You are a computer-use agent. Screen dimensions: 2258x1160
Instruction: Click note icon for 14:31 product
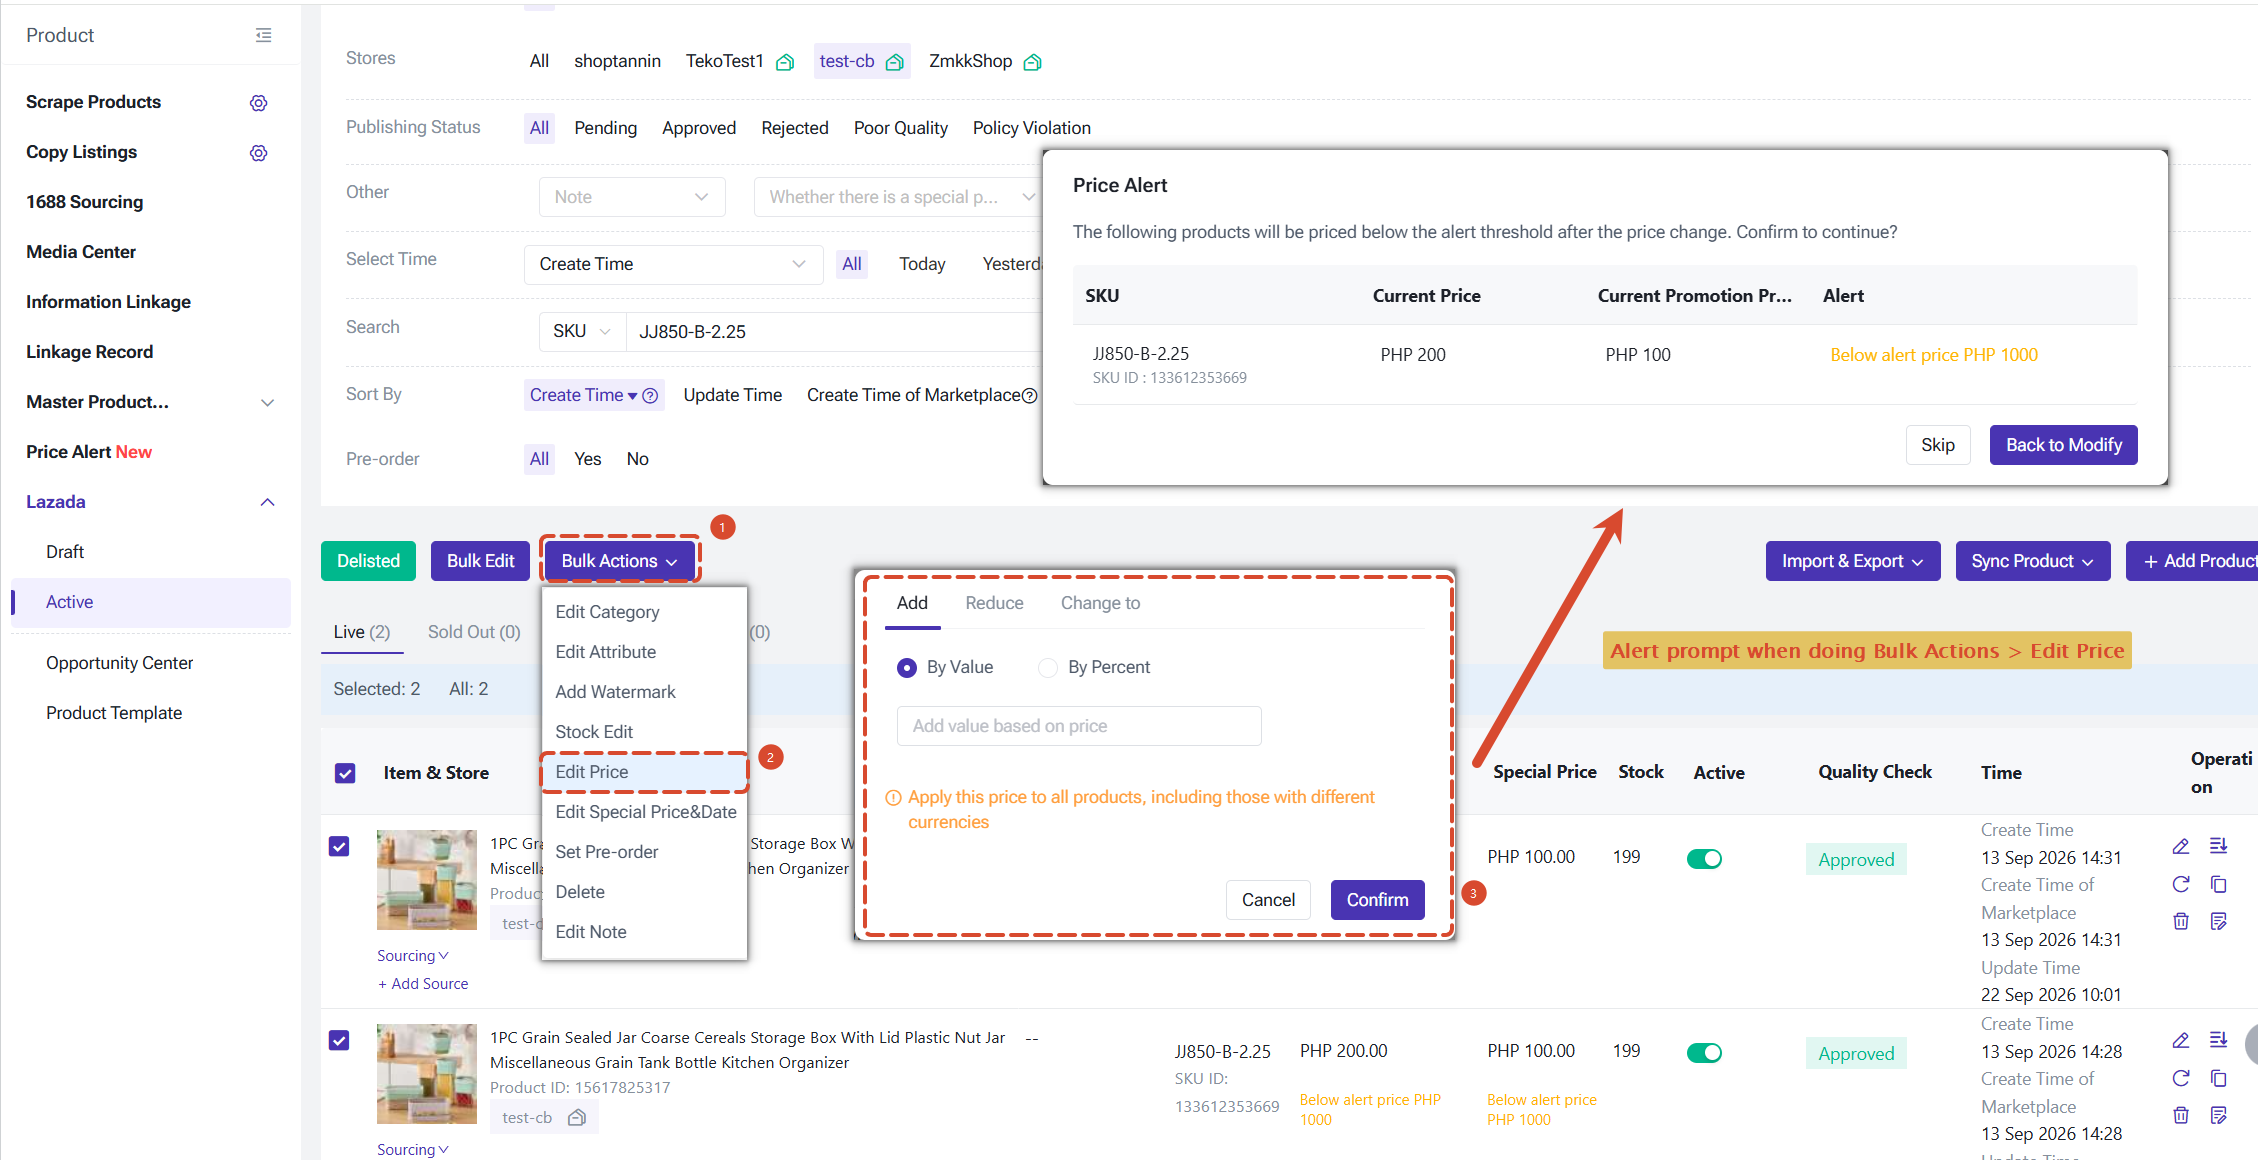pos(2218,921)
